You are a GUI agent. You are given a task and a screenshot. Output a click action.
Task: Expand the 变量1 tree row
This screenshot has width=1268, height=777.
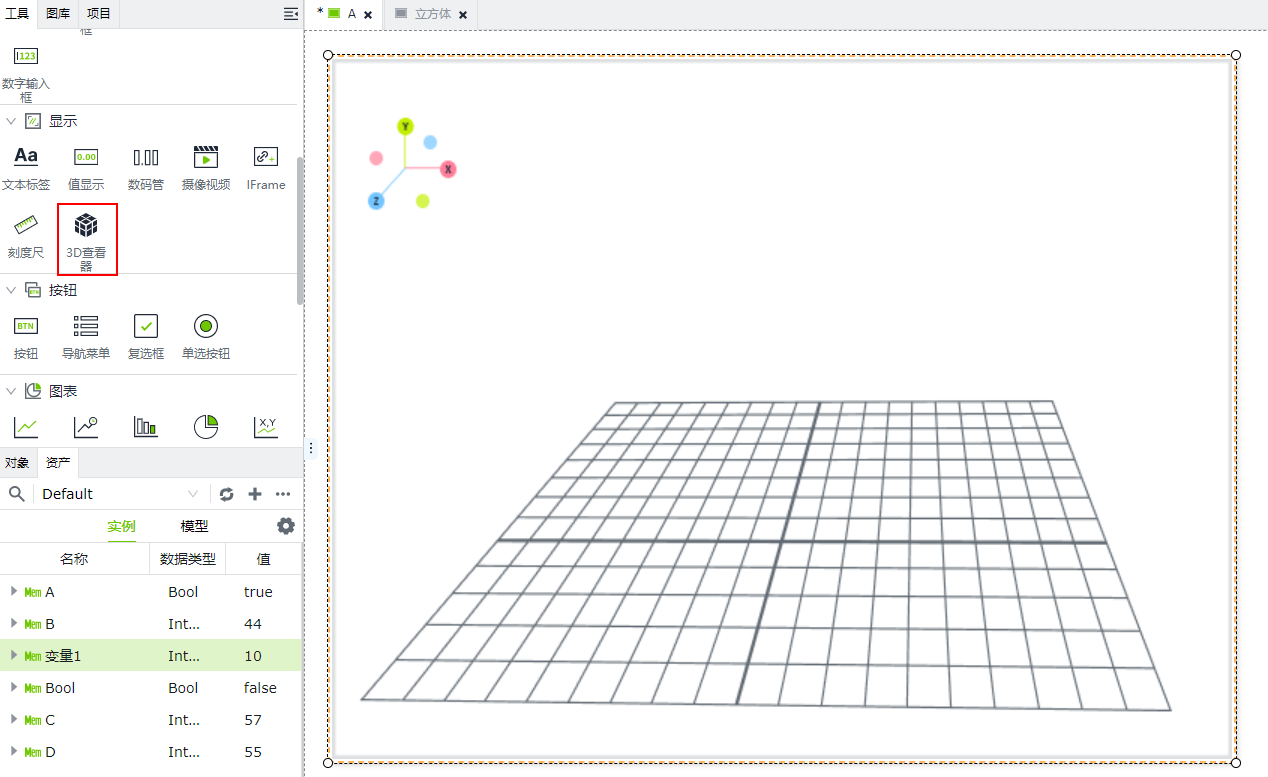click(14, 655)
